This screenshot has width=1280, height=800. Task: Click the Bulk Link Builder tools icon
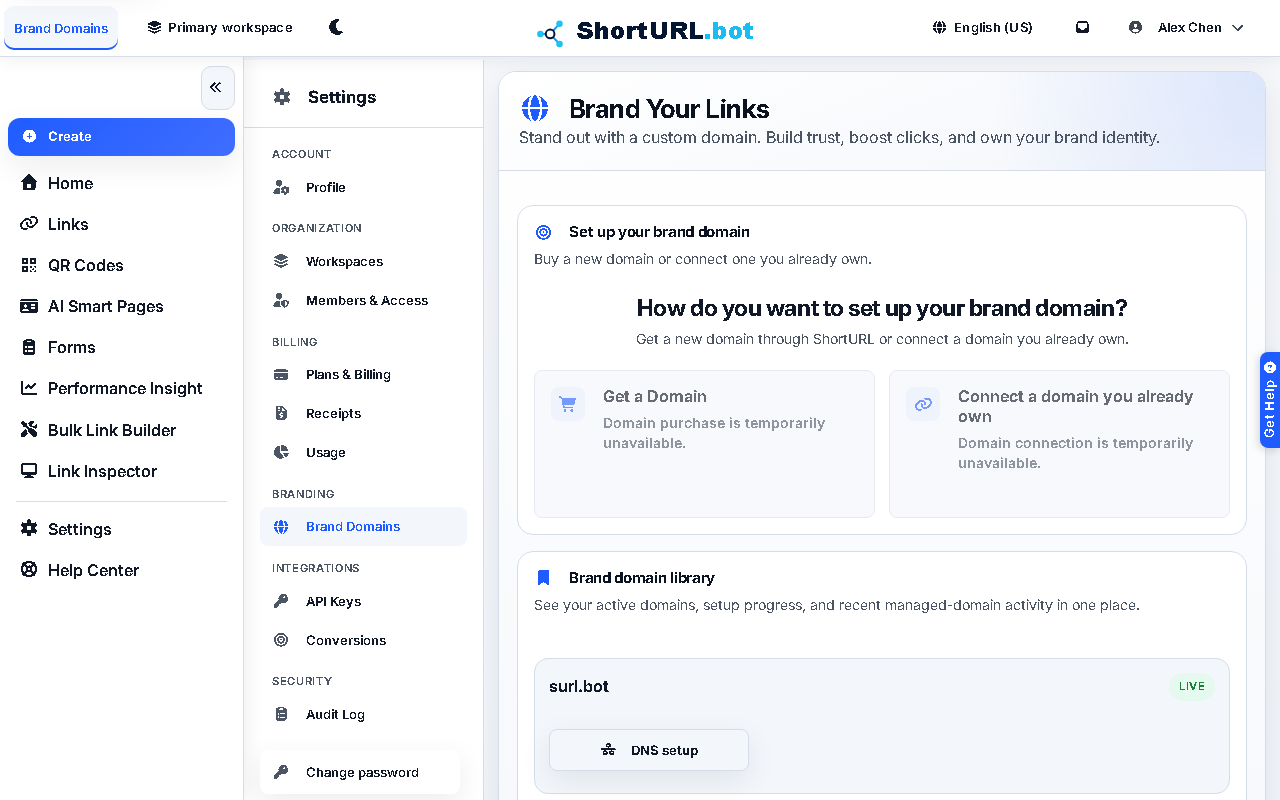(x=29, y=430)
